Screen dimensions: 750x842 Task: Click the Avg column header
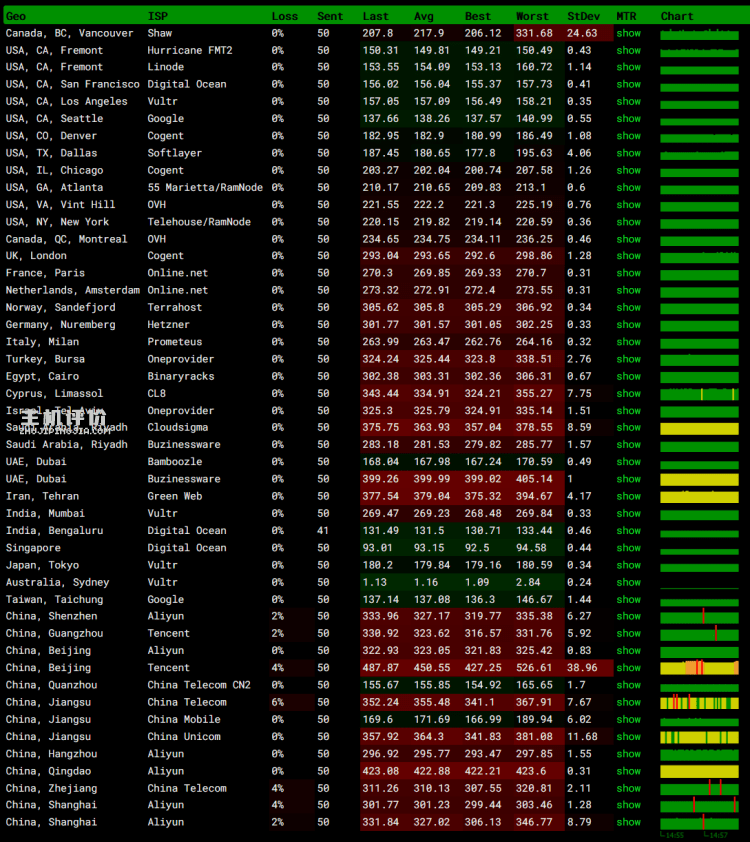click(x=424, y=16)
